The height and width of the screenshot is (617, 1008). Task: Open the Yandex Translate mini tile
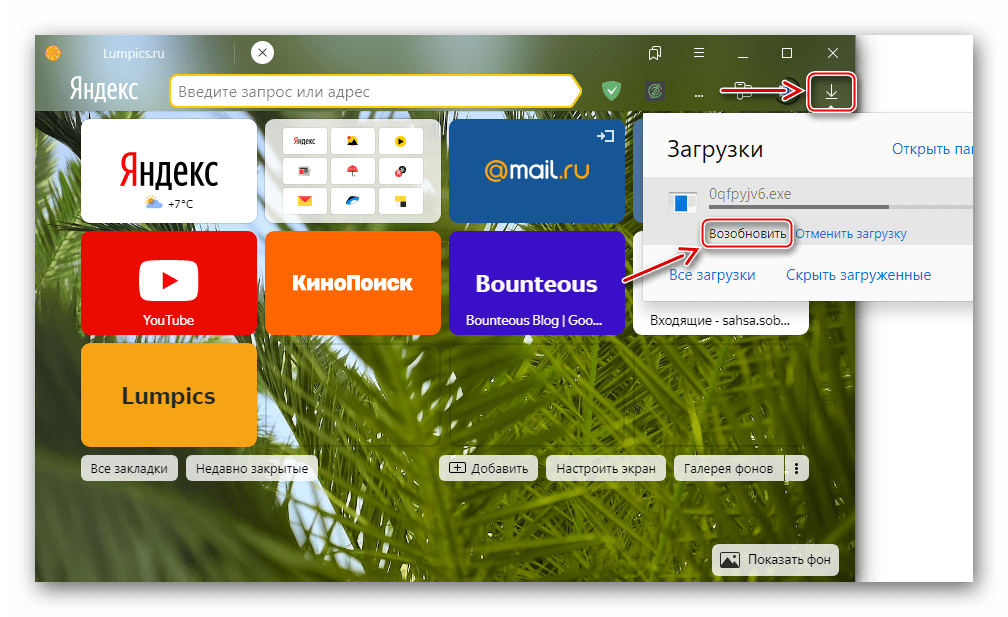(x=400, y=171)
